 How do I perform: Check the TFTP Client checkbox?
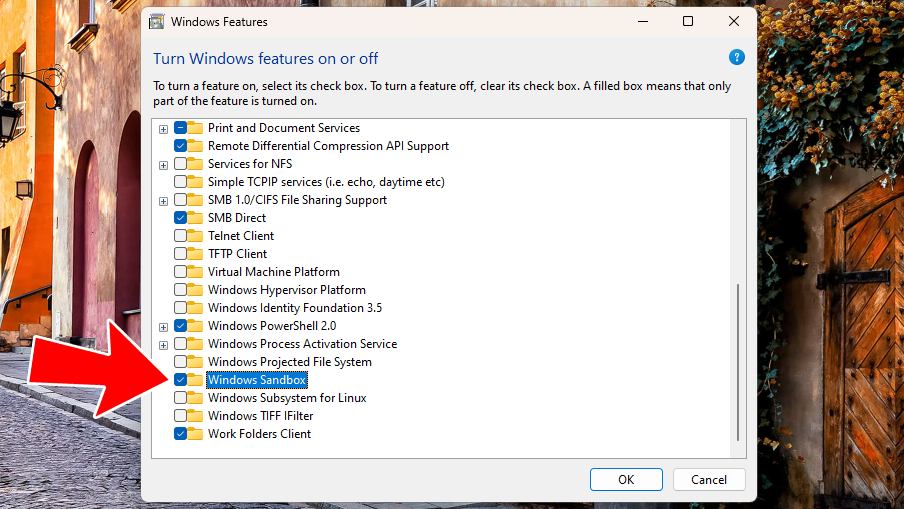[x=180, y=254]
